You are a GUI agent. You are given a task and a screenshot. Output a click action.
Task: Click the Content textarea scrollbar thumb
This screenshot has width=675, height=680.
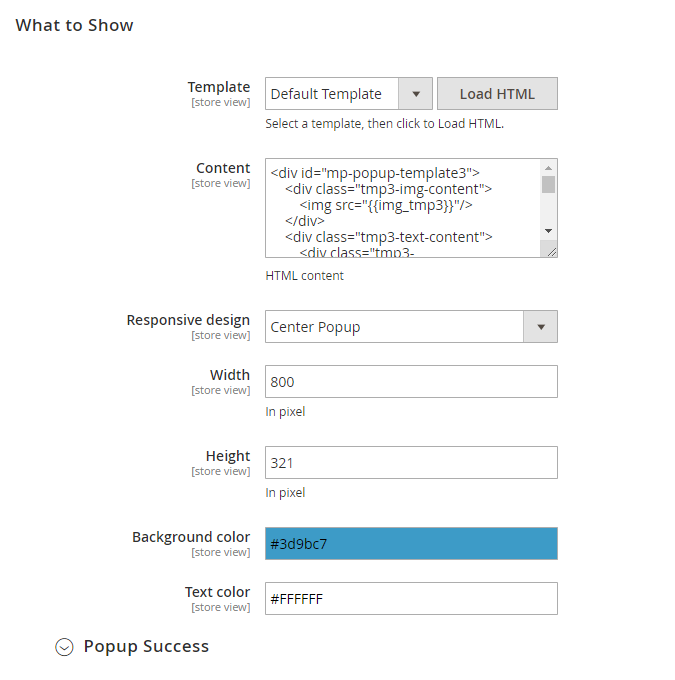coord(548,185)
